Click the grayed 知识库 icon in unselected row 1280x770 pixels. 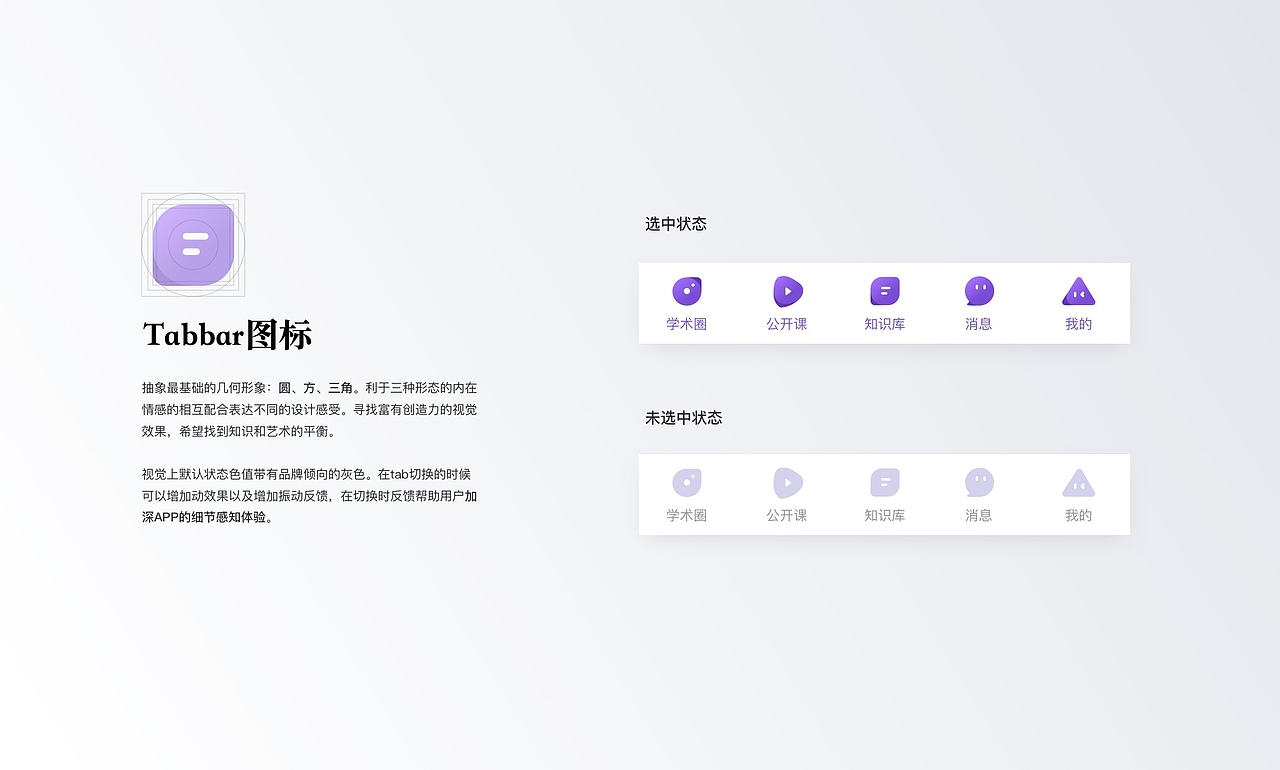click(884, 482)
